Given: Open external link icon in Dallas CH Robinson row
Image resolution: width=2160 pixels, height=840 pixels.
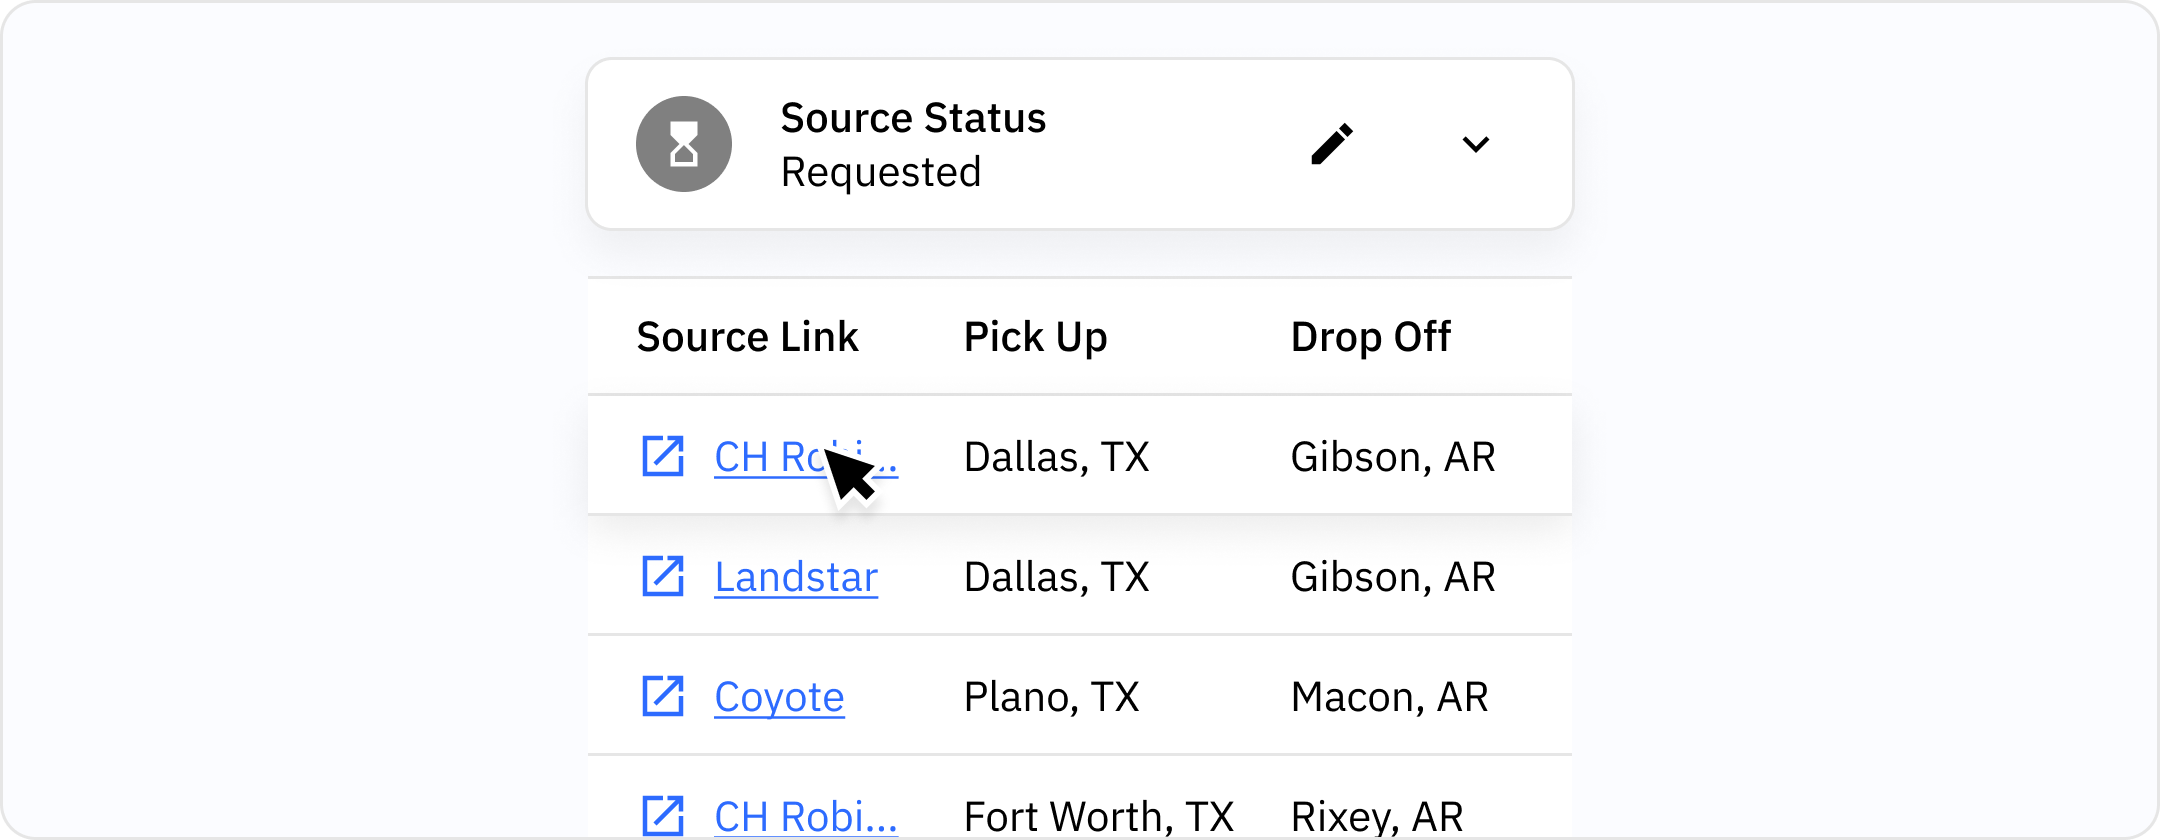Looking at the screenshot, I should (663, 456).
